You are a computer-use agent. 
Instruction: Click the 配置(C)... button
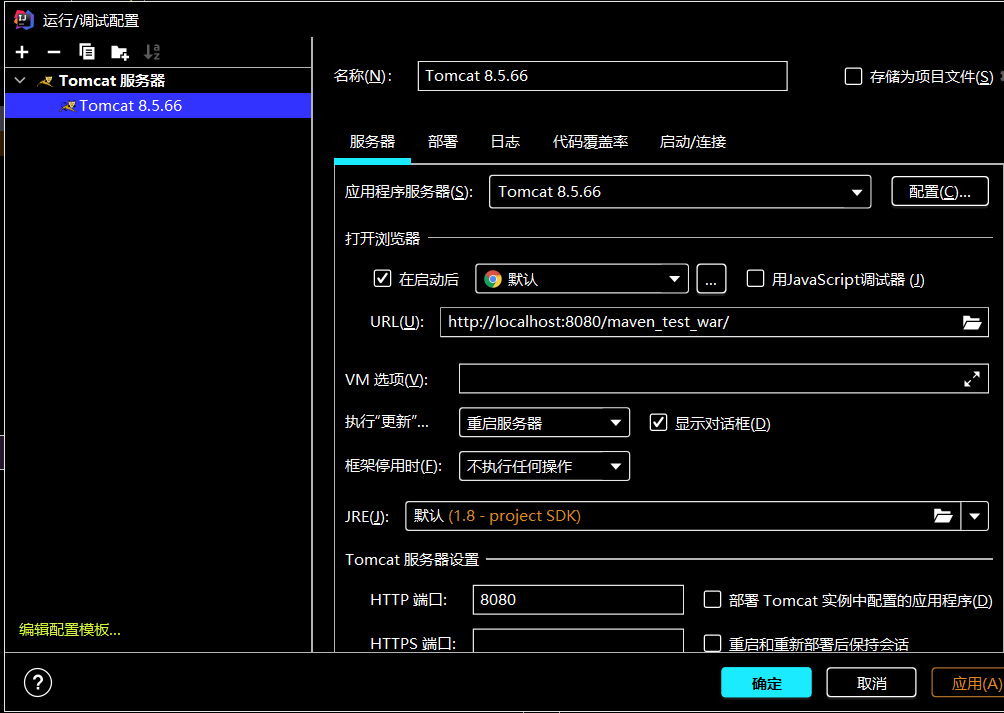(x=940, y=192)
